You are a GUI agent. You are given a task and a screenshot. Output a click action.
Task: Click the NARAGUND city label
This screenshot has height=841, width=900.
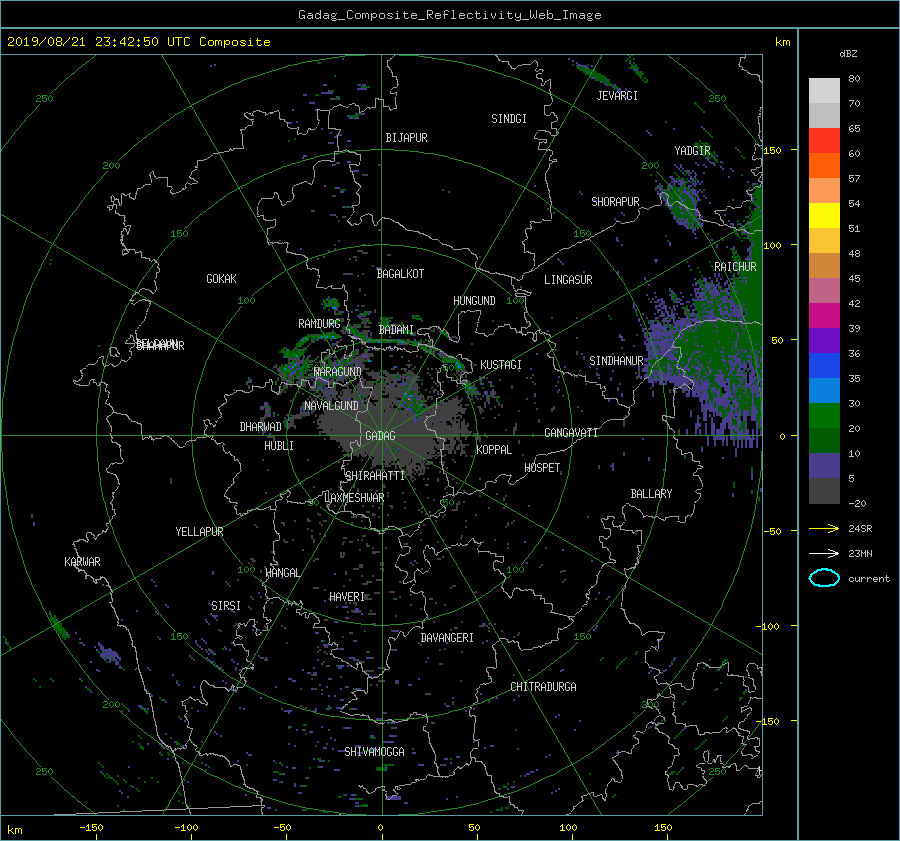338,372
